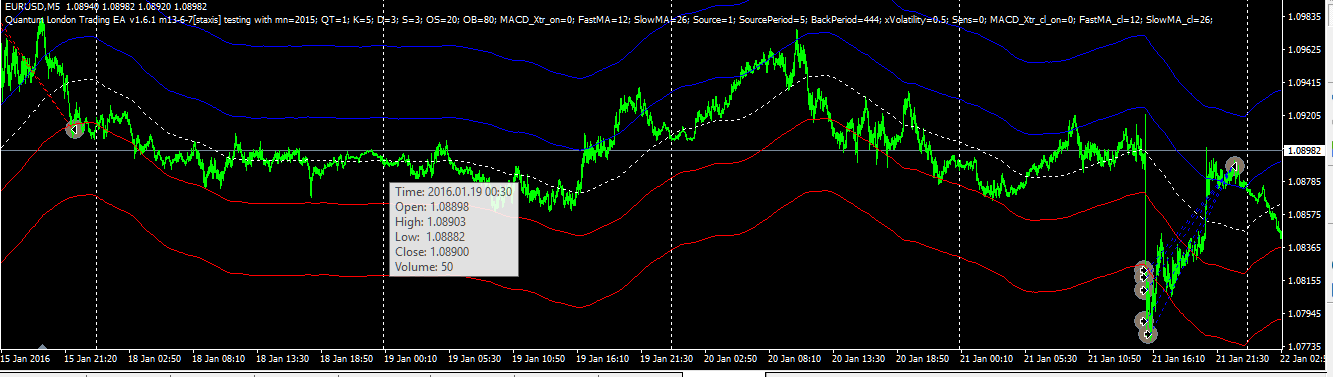Viewport: 1333px width, 377px height.
Task: Click the time axis label 20 Jan 08:10
Action: pyautogui.click(x=794, y=358)
